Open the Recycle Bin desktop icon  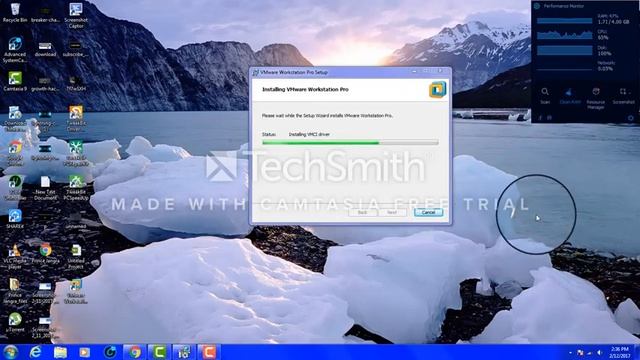(x=15, y=12)
